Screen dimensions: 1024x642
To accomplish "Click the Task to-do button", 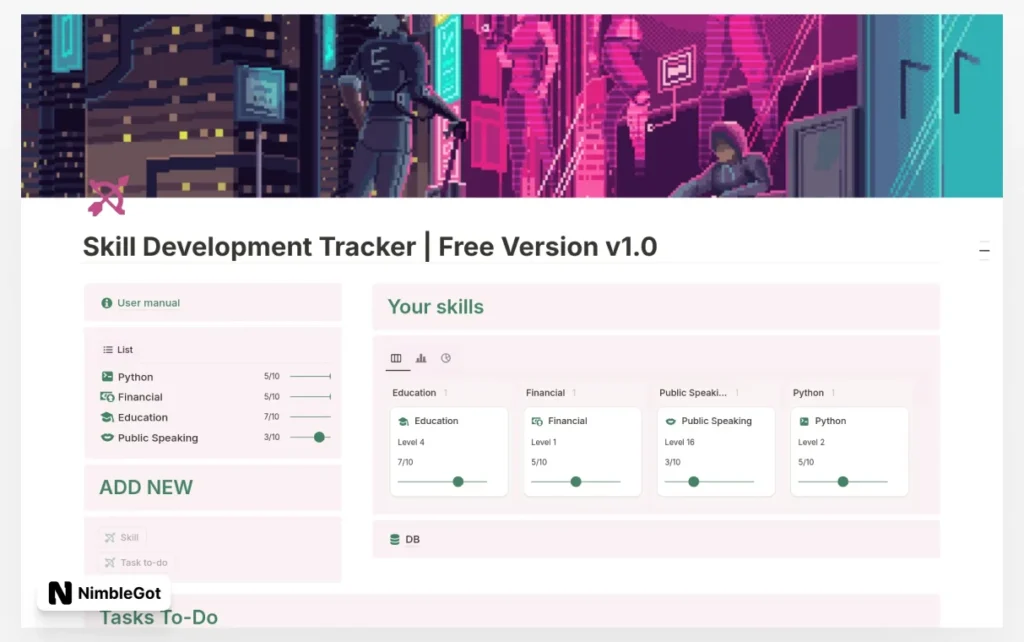I will tap(136, 562).
